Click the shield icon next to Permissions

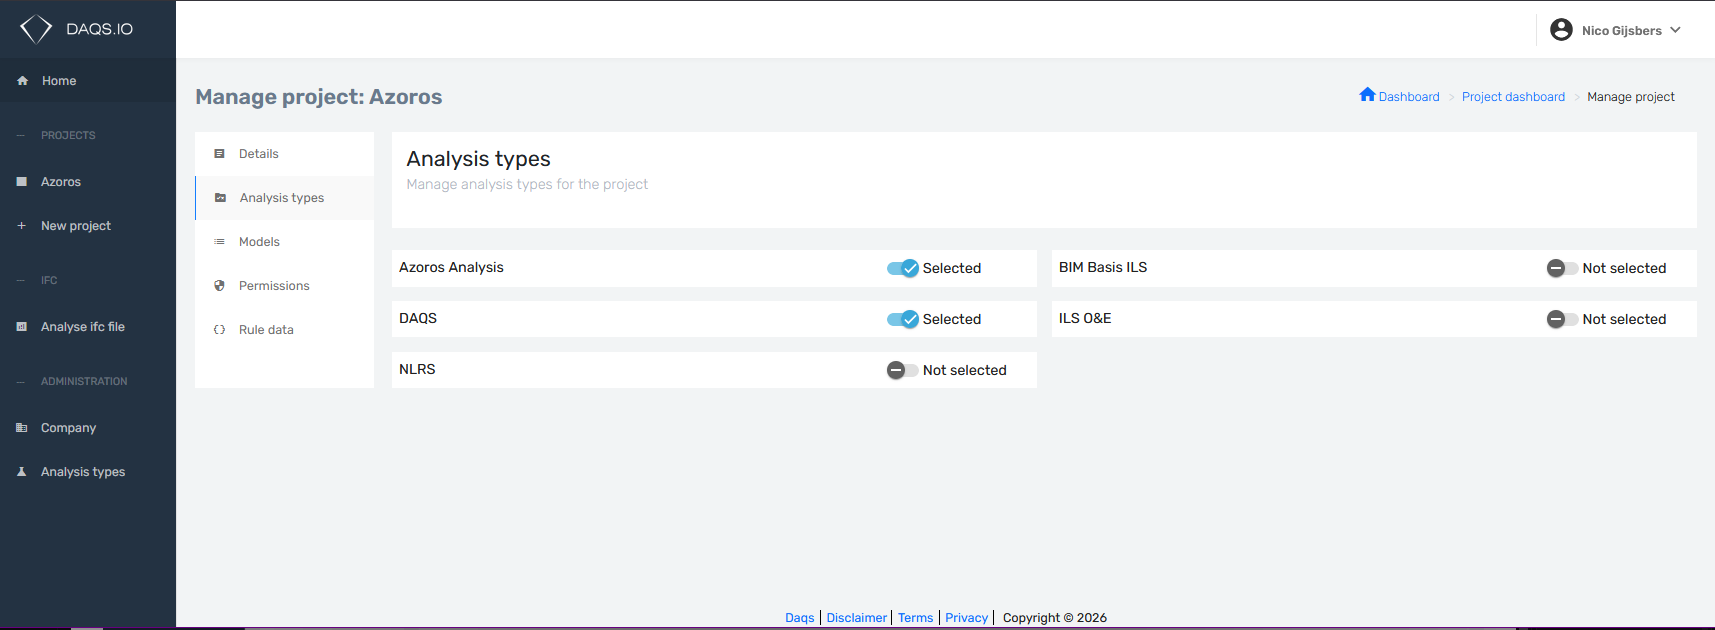219,286
